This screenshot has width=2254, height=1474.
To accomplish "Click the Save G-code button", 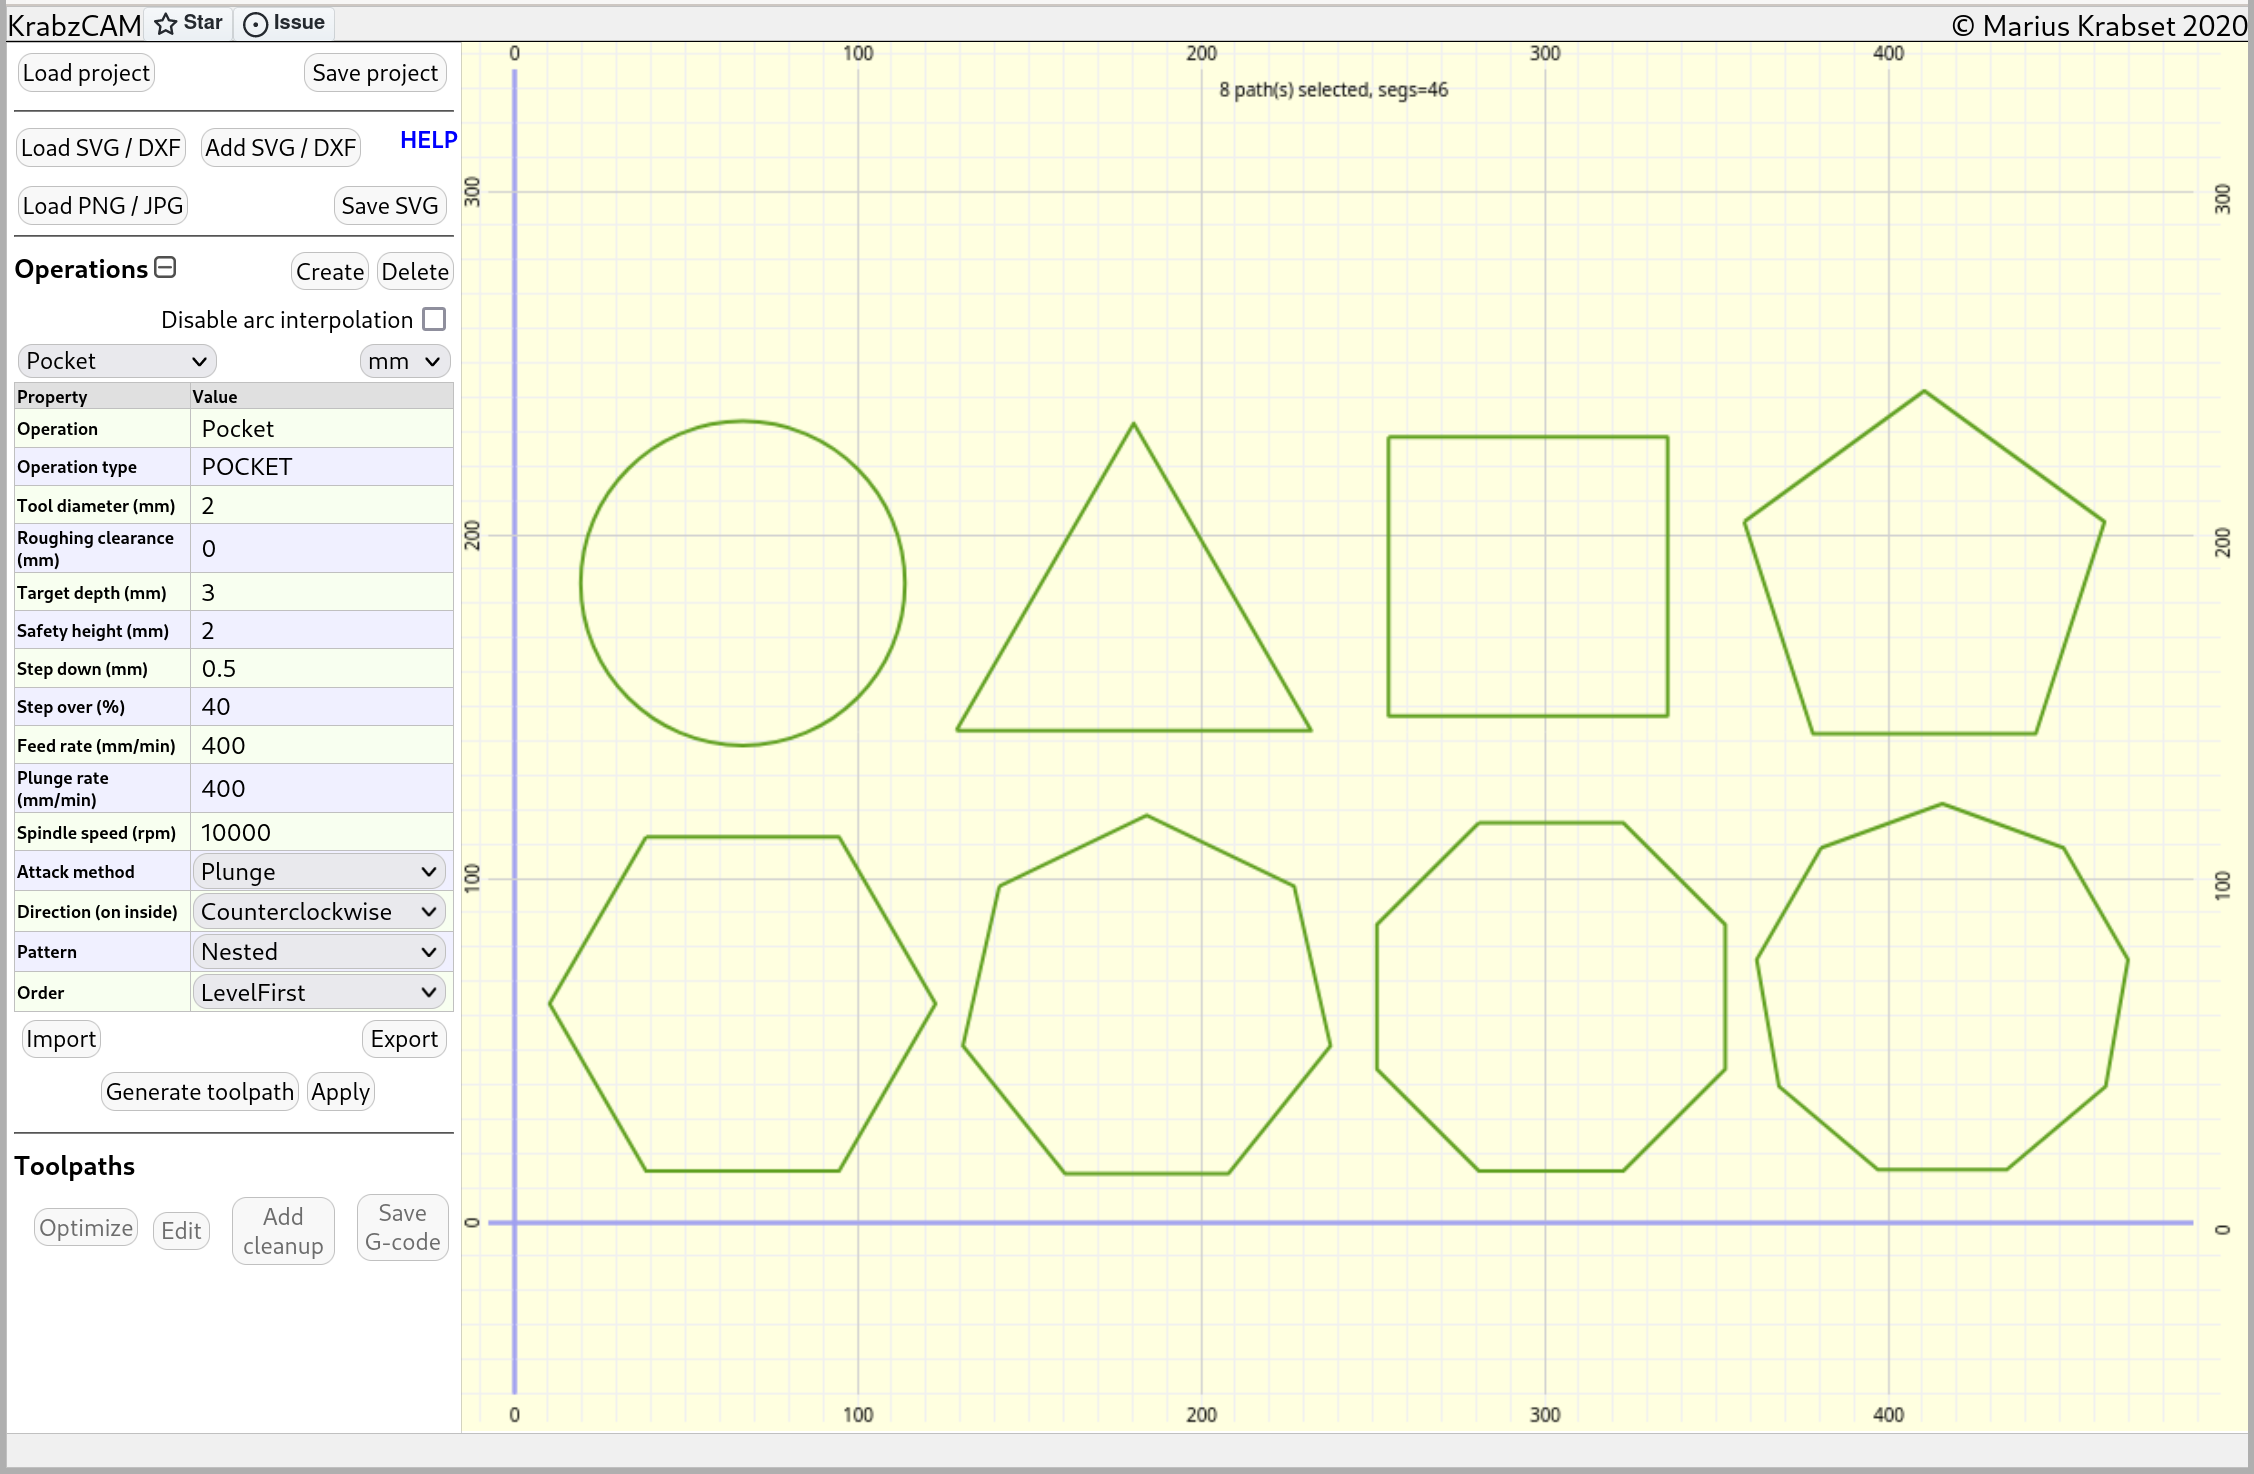I will pos(403,1227).
